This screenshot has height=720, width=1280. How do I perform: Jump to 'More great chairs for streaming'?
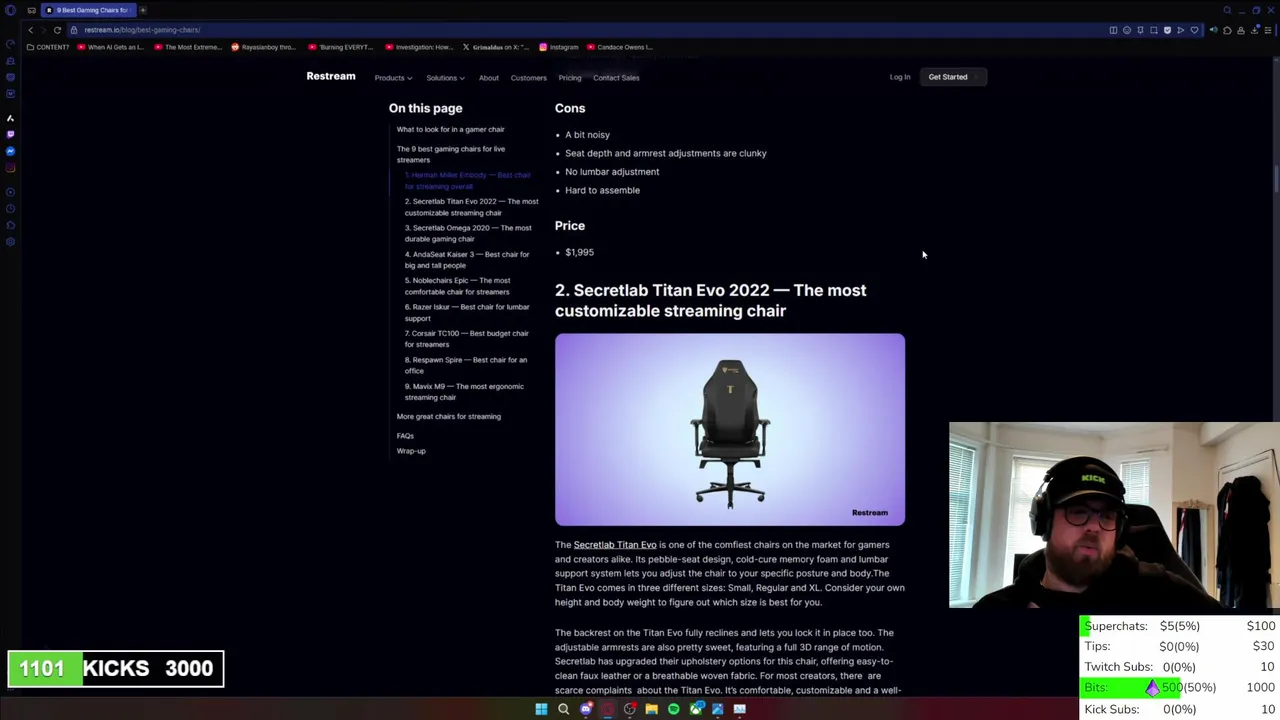pos(448,416)
